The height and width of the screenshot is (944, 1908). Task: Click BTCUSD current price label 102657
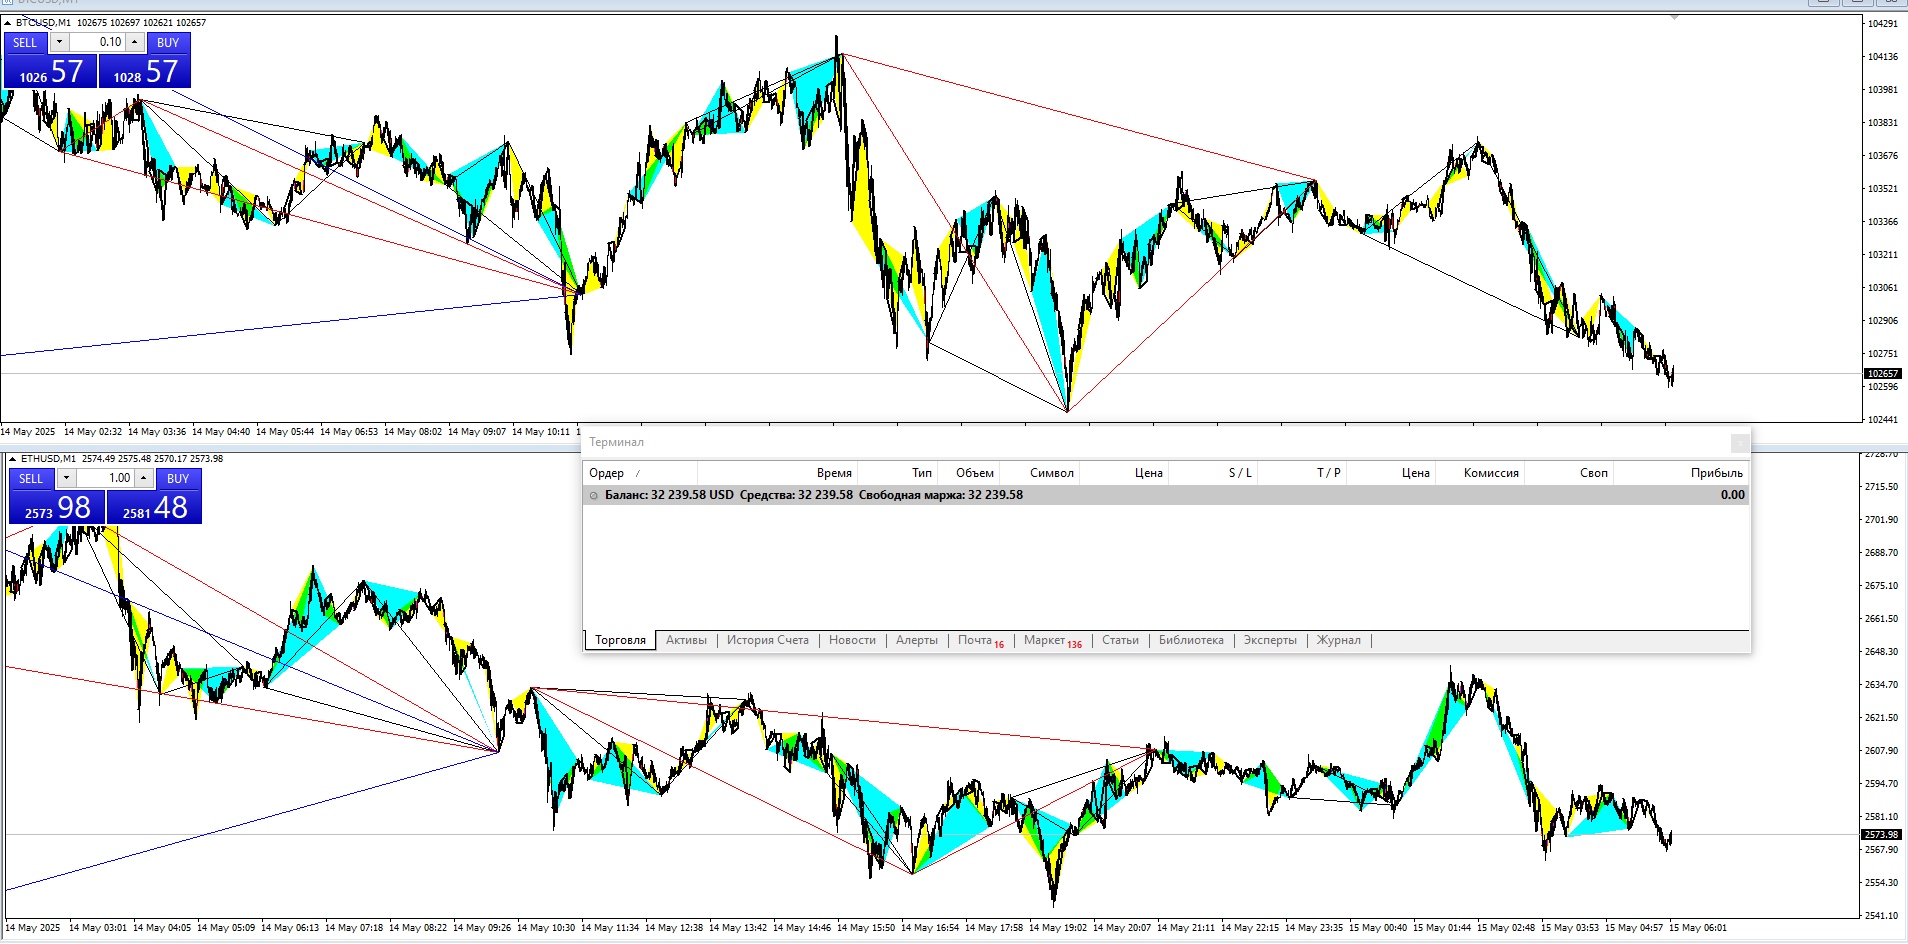coord(1883,374)
